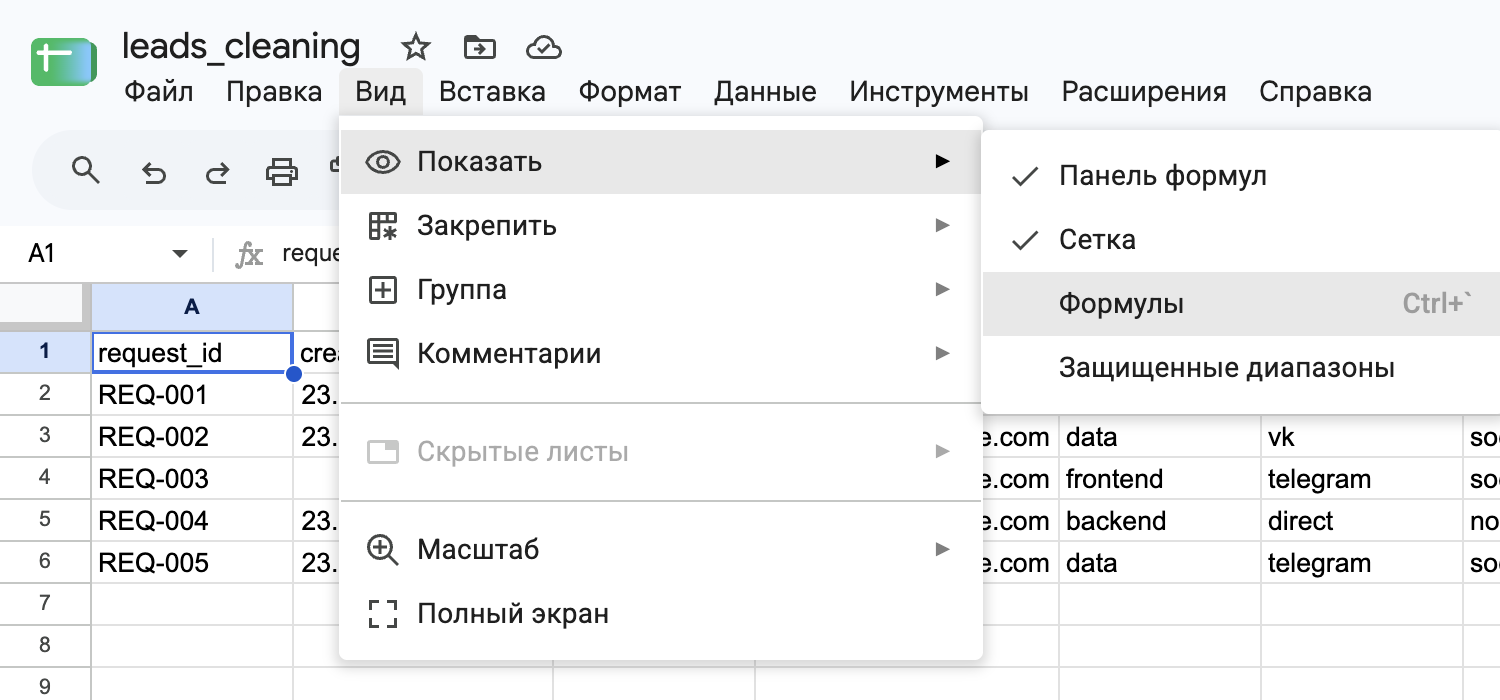The image size is (1500, 700).
Task: Click the print icon
Action: click(x=282, y=173)
